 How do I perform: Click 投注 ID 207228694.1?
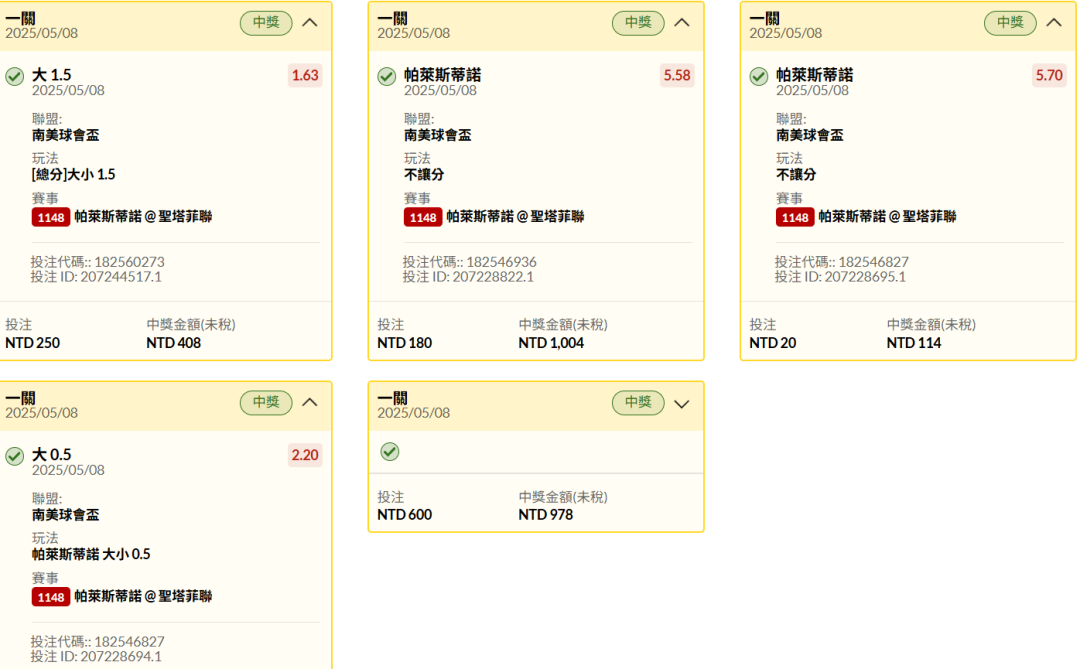[96, 657]
